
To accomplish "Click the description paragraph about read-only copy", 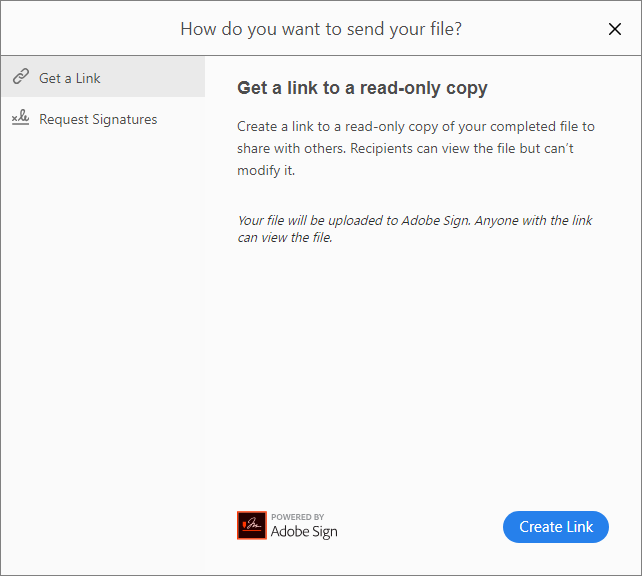I will [416, 148].
